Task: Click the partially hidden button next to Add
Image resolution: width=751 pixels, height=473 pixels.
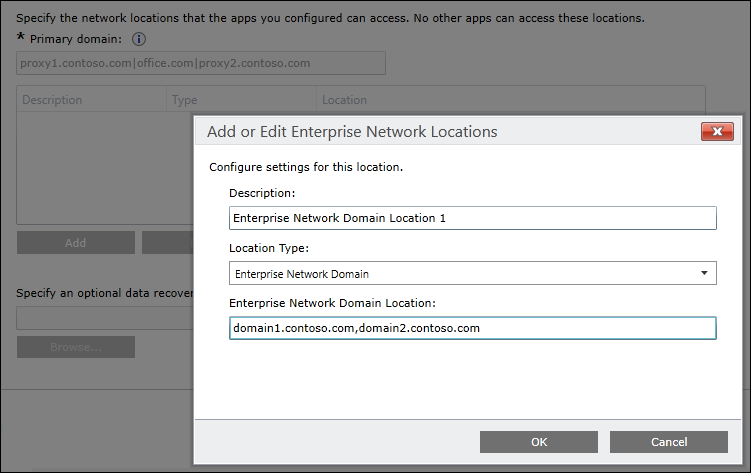Action: coord(167,243)
